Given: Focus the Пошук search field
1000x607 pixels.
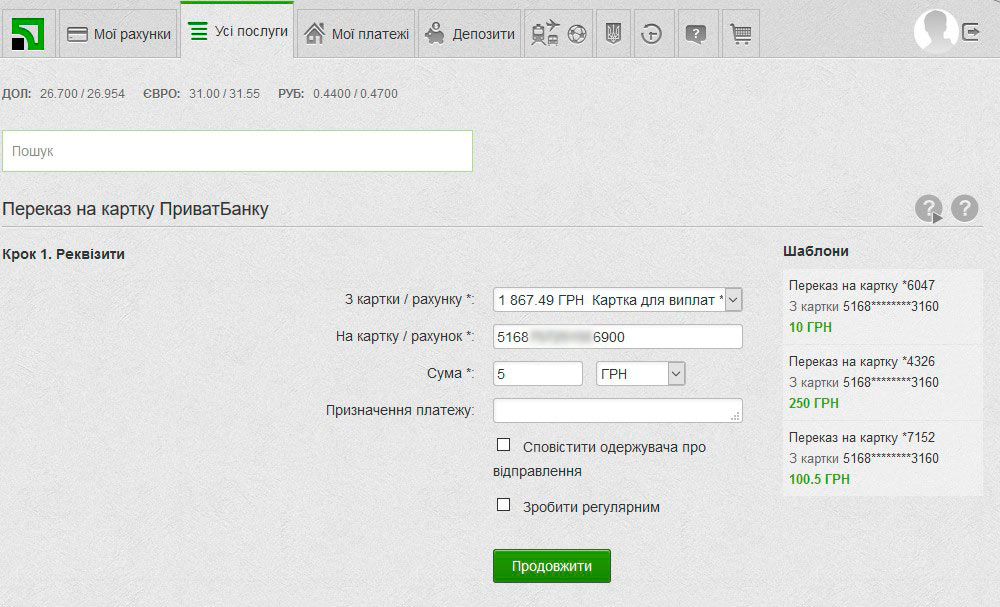Looking at the screenshot, I should pyautogui.click(x=237, y=151).
